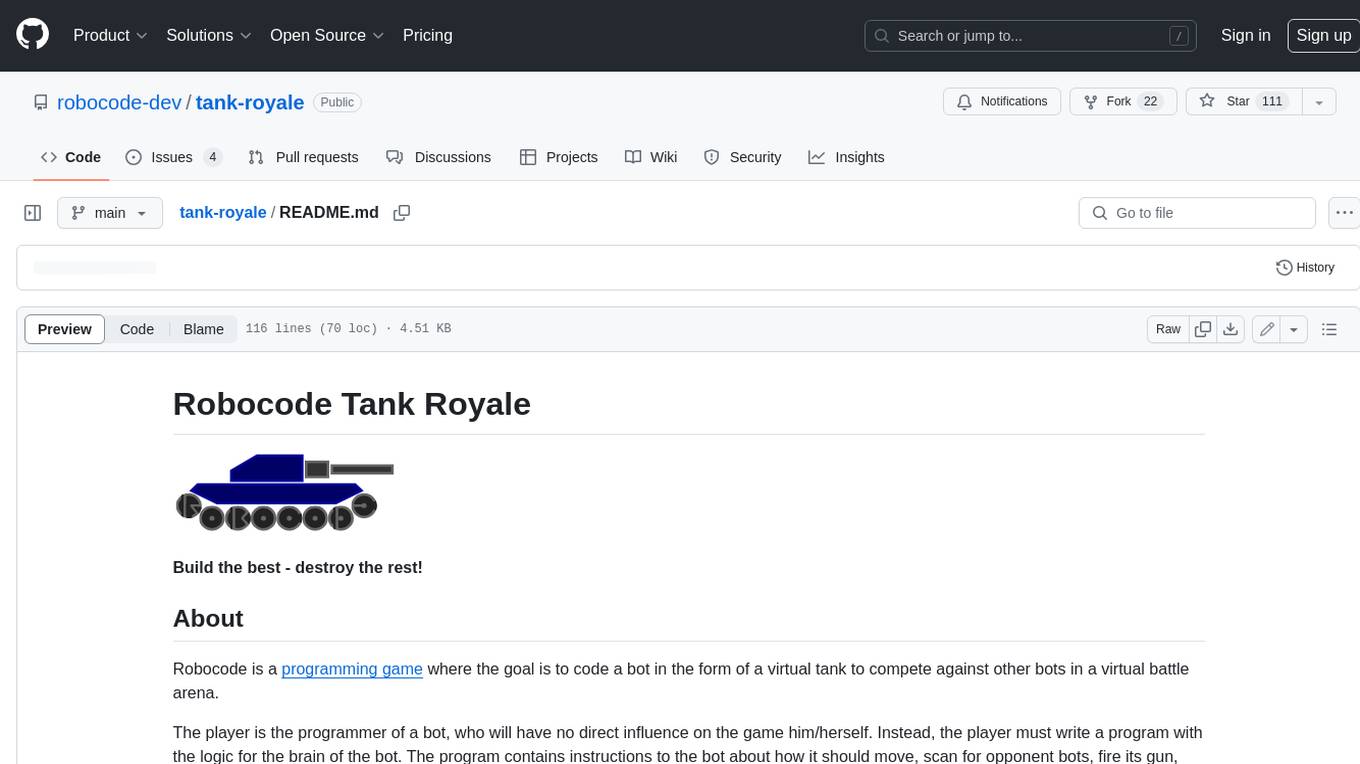This screenshot has height=764, width=1360.
Task: Open the main branch selector
Action: click(x=110, y=213)
